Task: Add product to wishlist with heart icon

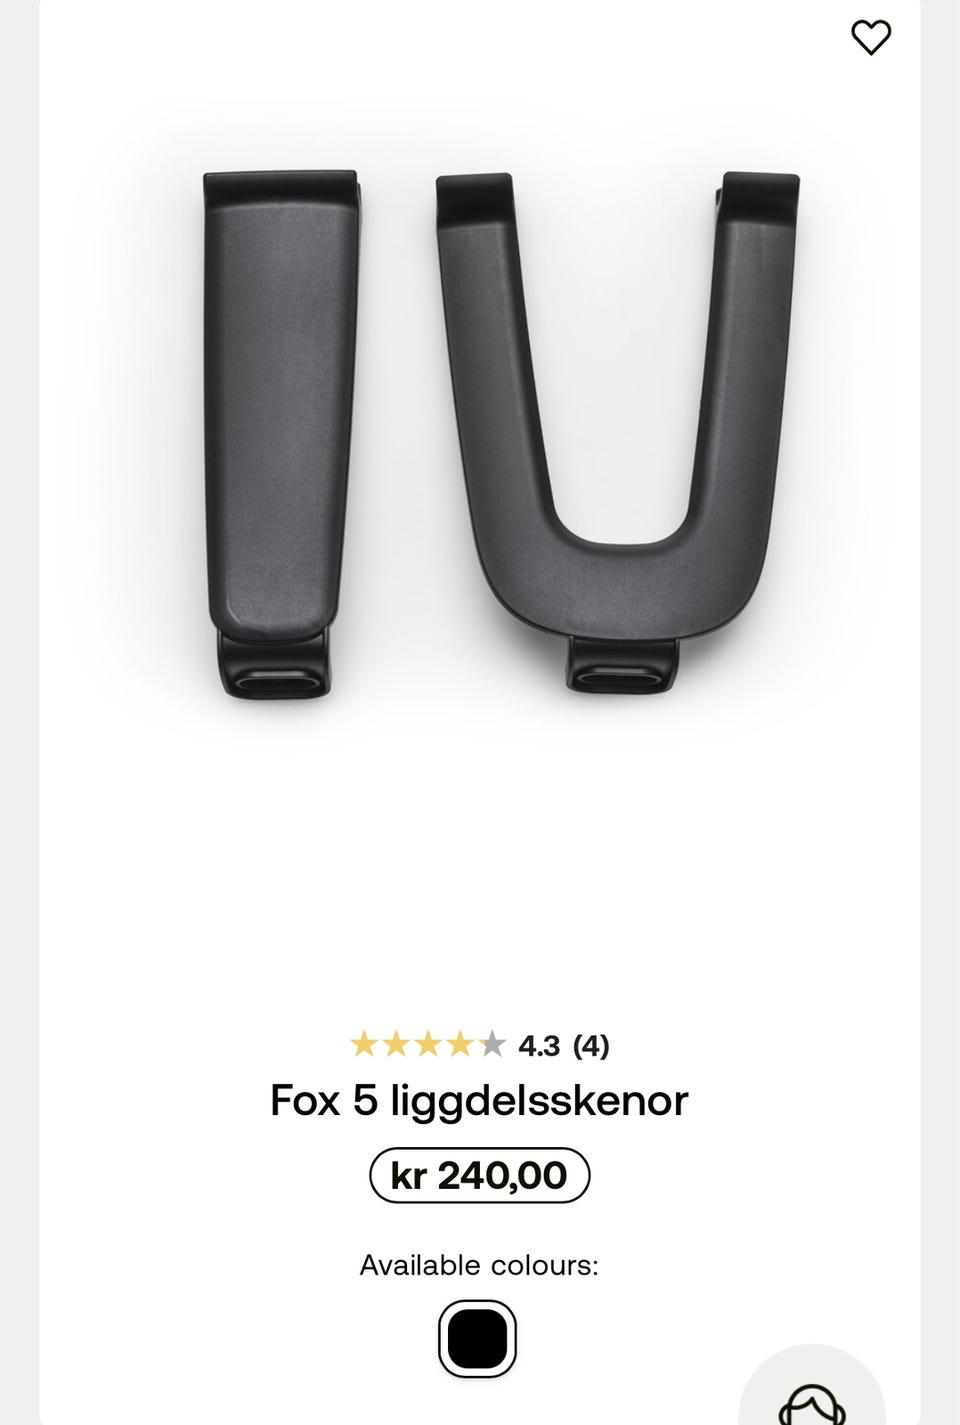Action: 870,38
